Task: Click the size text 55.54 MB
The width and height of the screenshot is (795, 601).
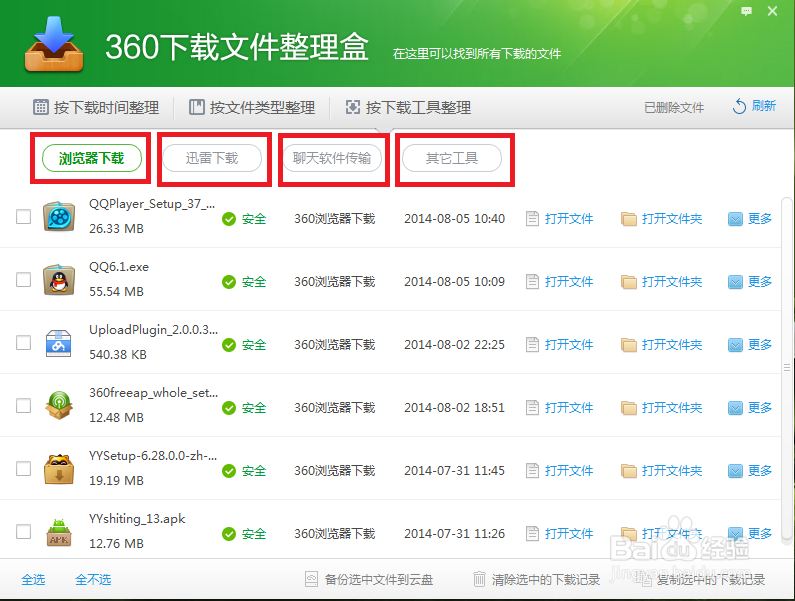Action: tap(117, 292)
